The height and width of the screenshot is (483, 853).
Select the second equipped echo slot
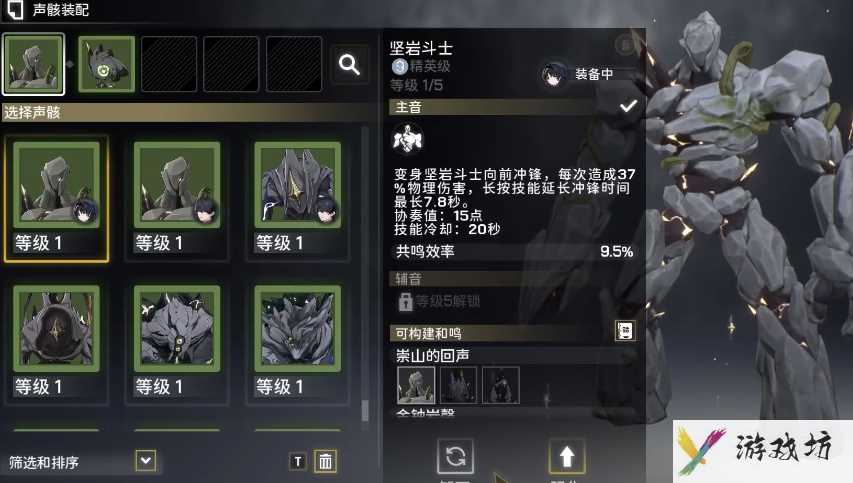click(106, 64)
